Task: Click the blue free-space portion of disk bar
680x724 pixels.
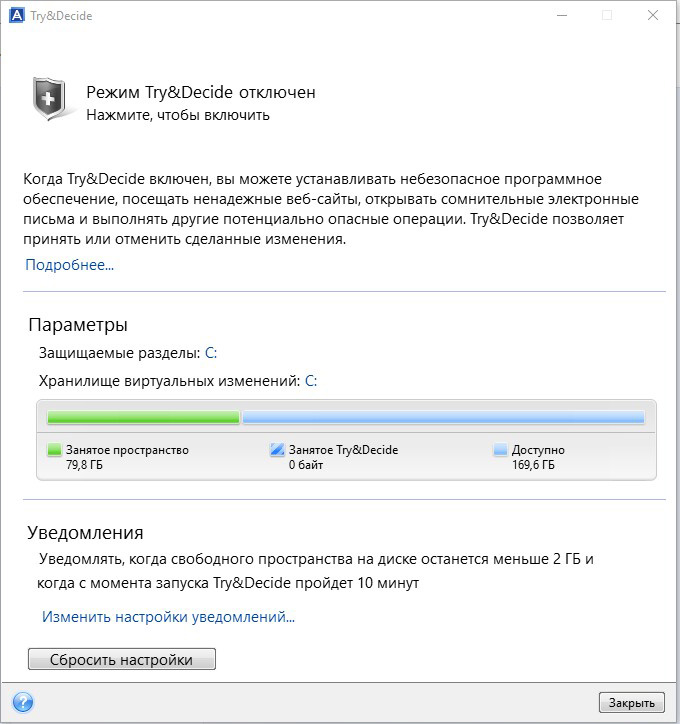Action: pyautogui.click(x=443, y=417)
